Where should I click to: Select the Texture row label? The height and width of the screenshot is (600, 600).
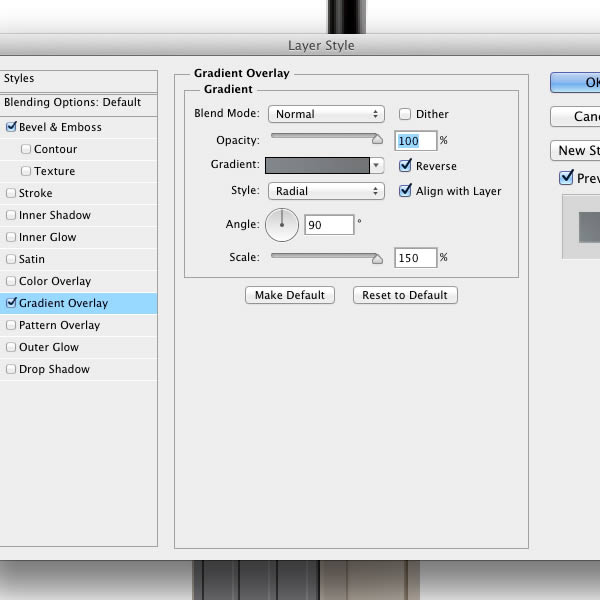(x=54, y=171)
